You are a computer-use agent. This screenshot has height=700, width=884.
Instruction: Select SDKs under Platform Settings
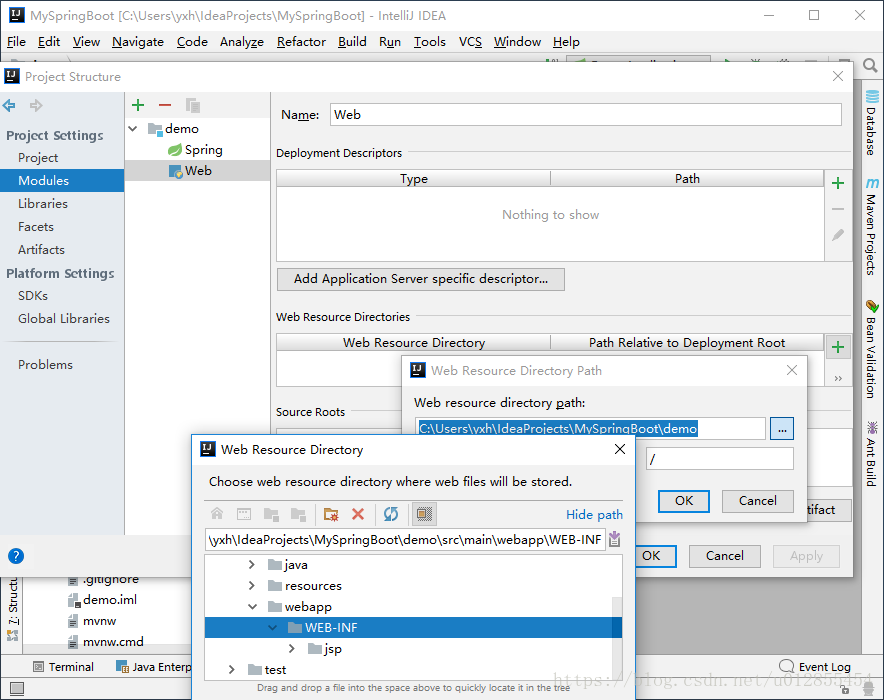[33, 296]
